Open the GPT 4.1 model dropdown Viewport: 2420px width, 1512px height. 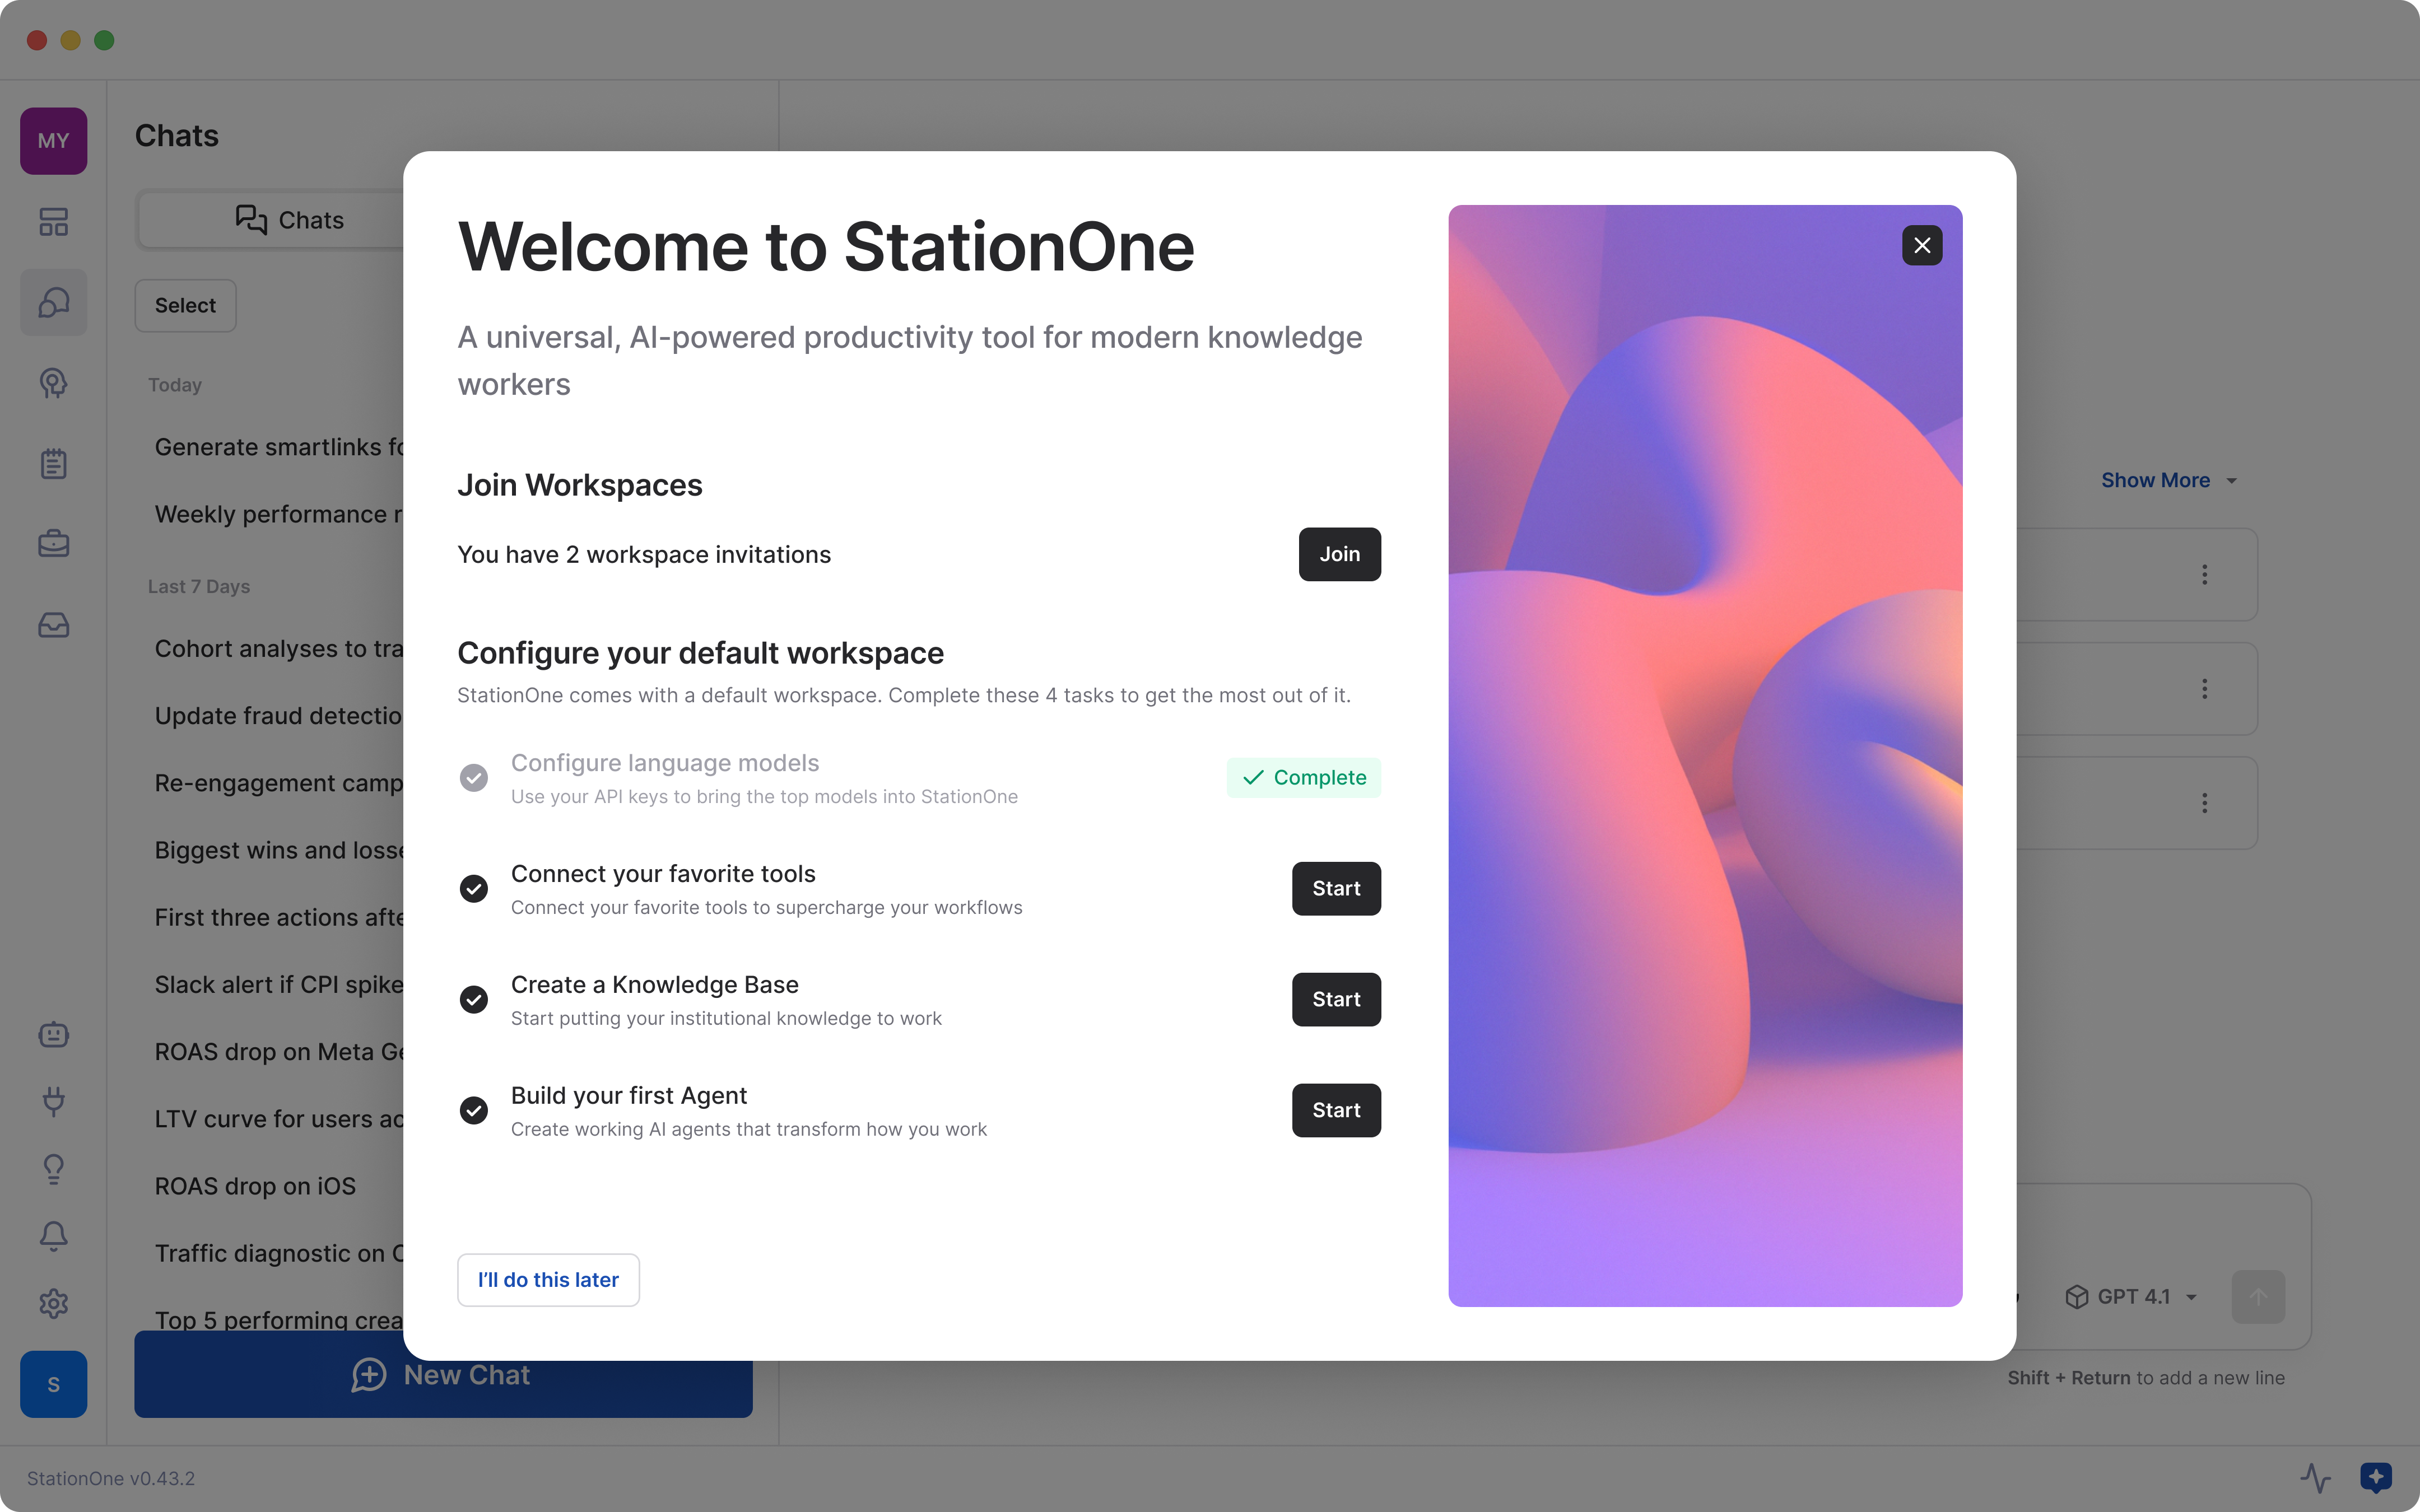tap(2131, 1296)
